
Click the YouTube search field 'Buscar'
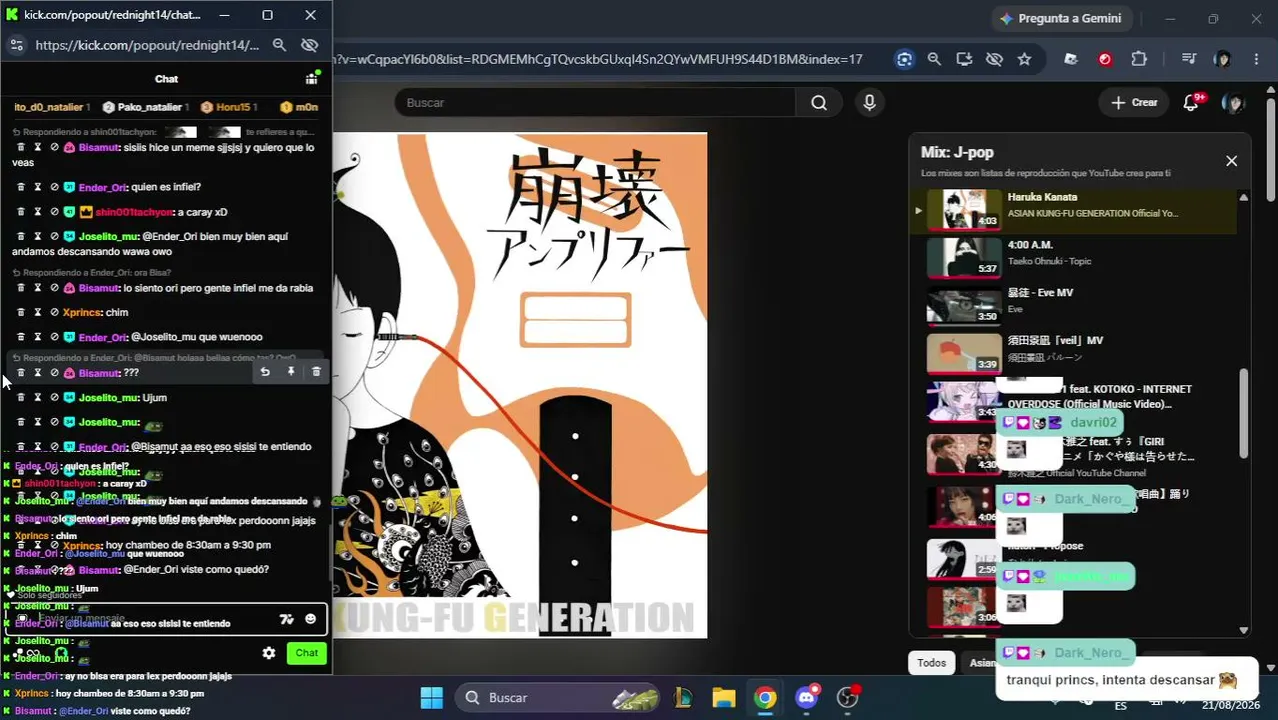[x=595, y=102]
